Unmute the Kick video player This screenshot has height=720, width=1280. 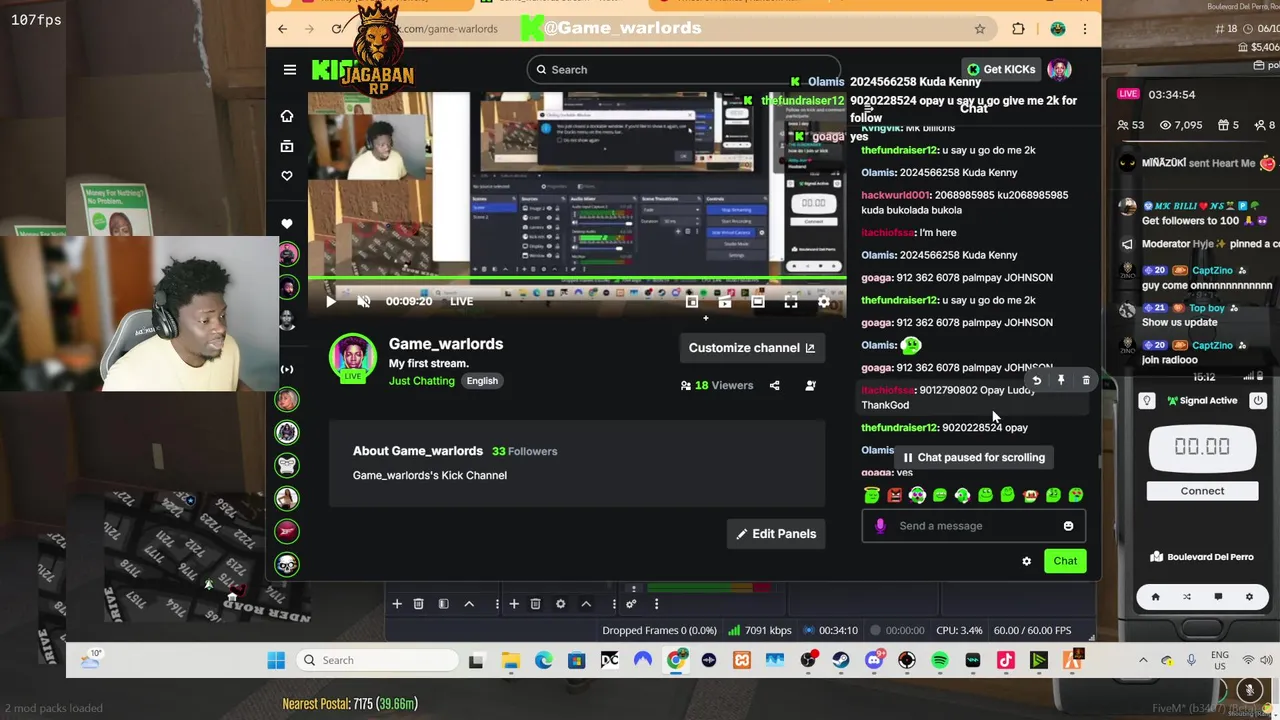point(364,301)
